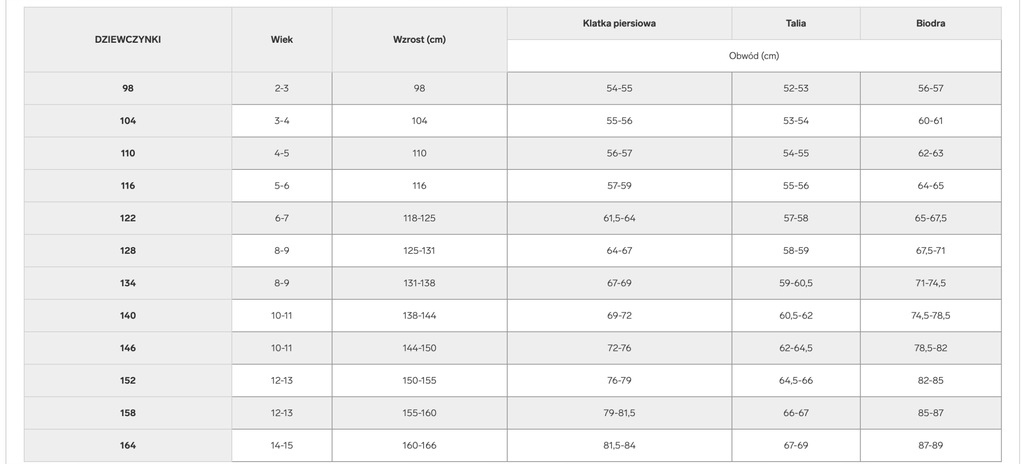Select the Klatka piersiowa header cell

click(x=619, y=23)
